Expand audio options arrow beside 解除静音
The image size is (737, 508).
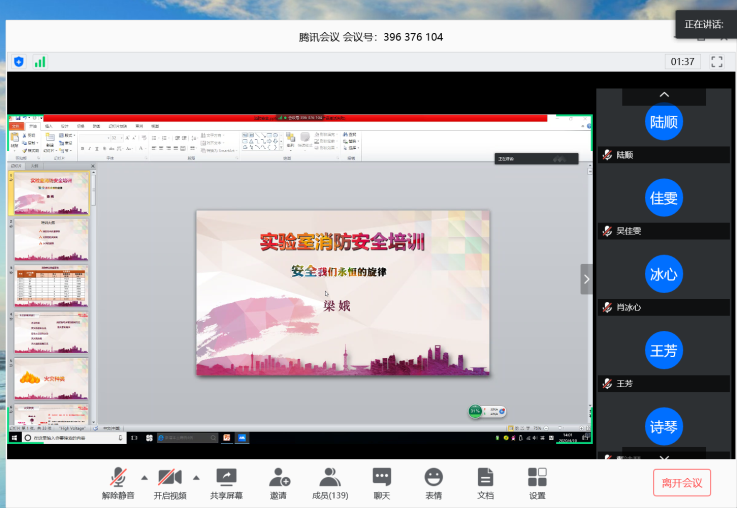click(144, 477)
